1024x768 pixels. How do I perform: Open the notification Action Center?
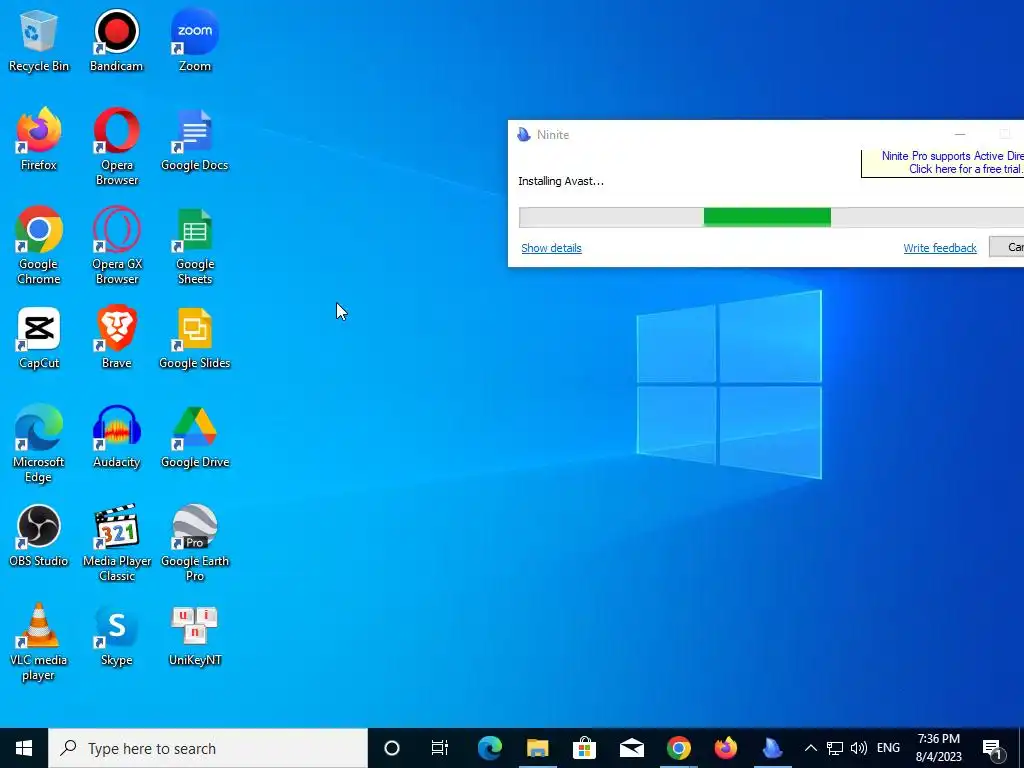click(993, 748)
